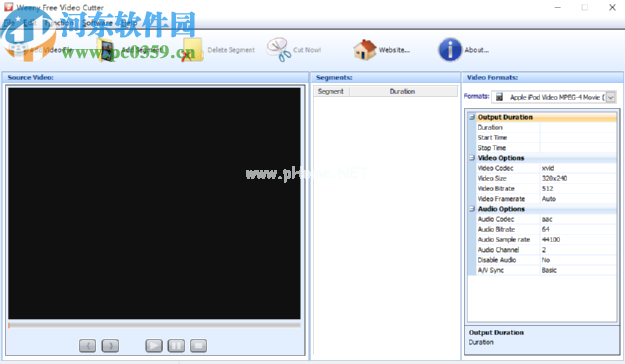This screenshot has width=625, height=364.
Task: Collapse the Video Options group
Action: click(472, 158)
